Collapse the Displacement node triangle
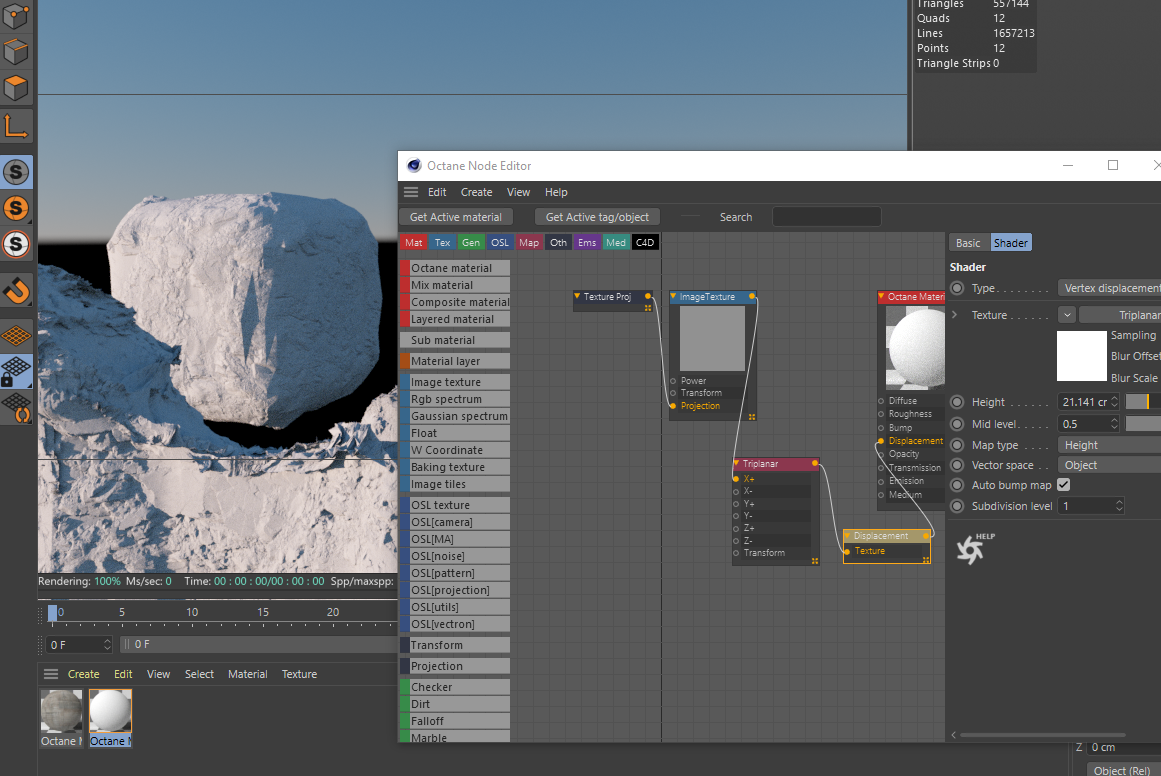This screenshot has height=776, width=1161. pos(848,535)
